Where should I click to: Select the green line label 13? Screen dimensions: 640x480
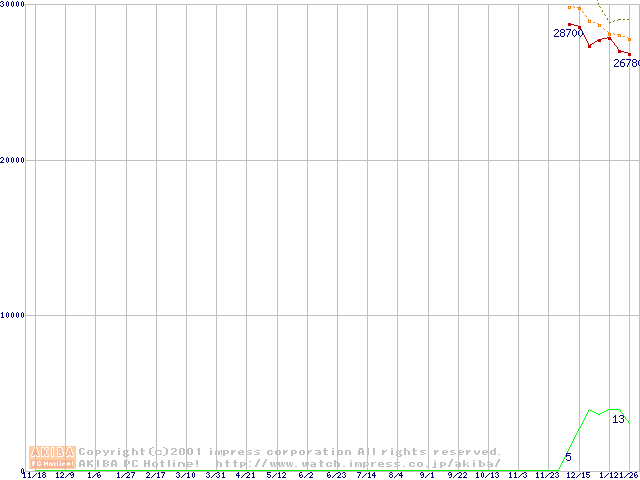[x=618, y=419]
